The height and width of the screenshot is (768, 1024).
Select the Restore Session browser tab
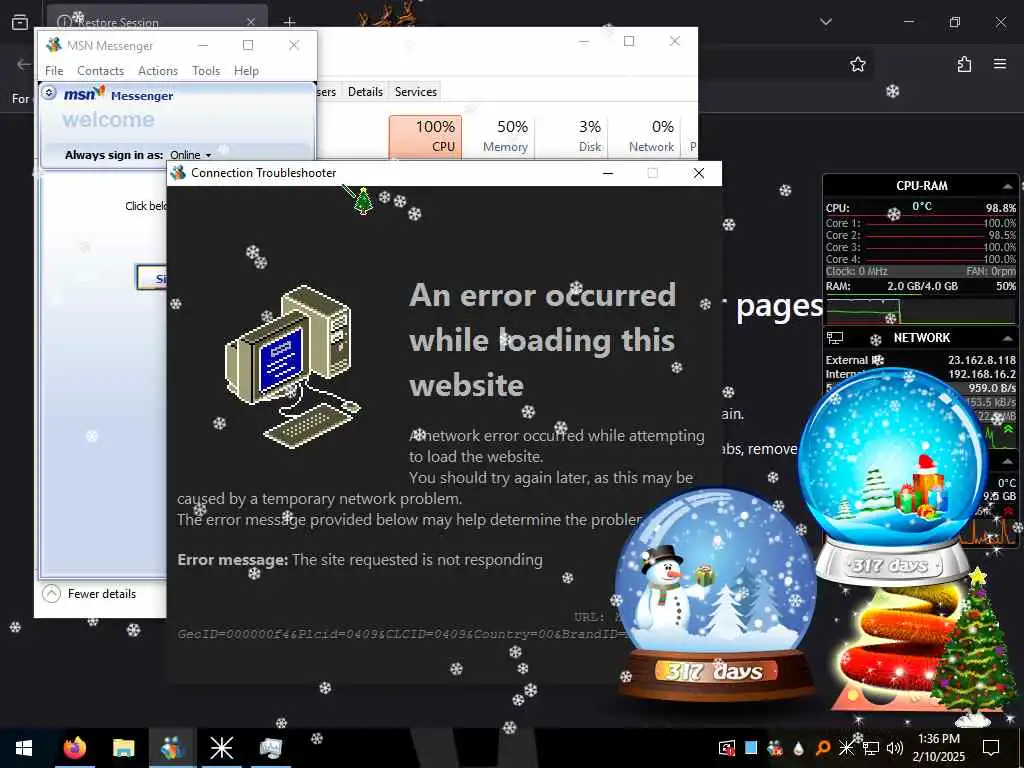157,20
